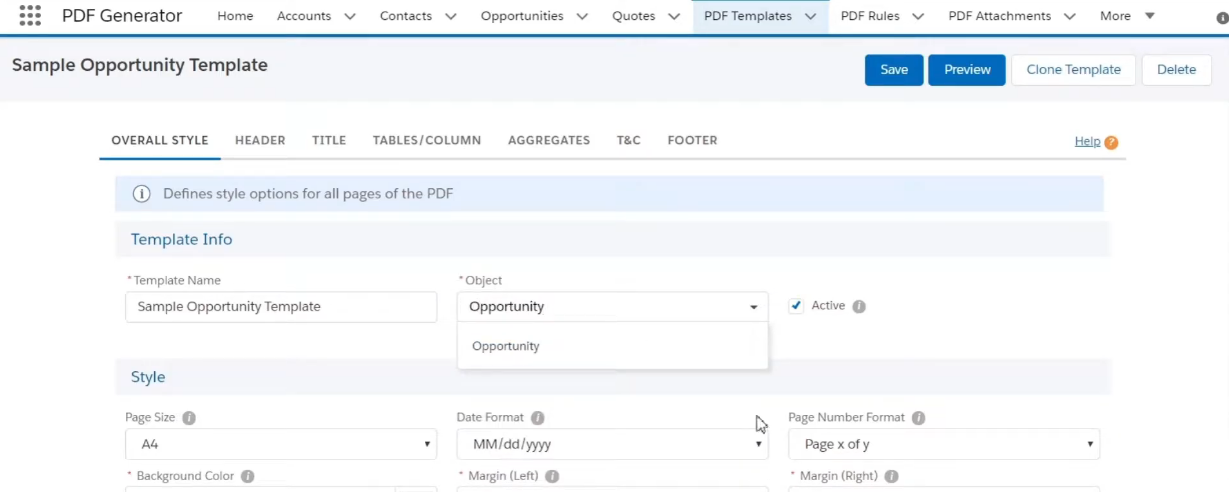Uncheck the Active checkbox
Screen dimensions: 1229x492
tap(796, 306)
